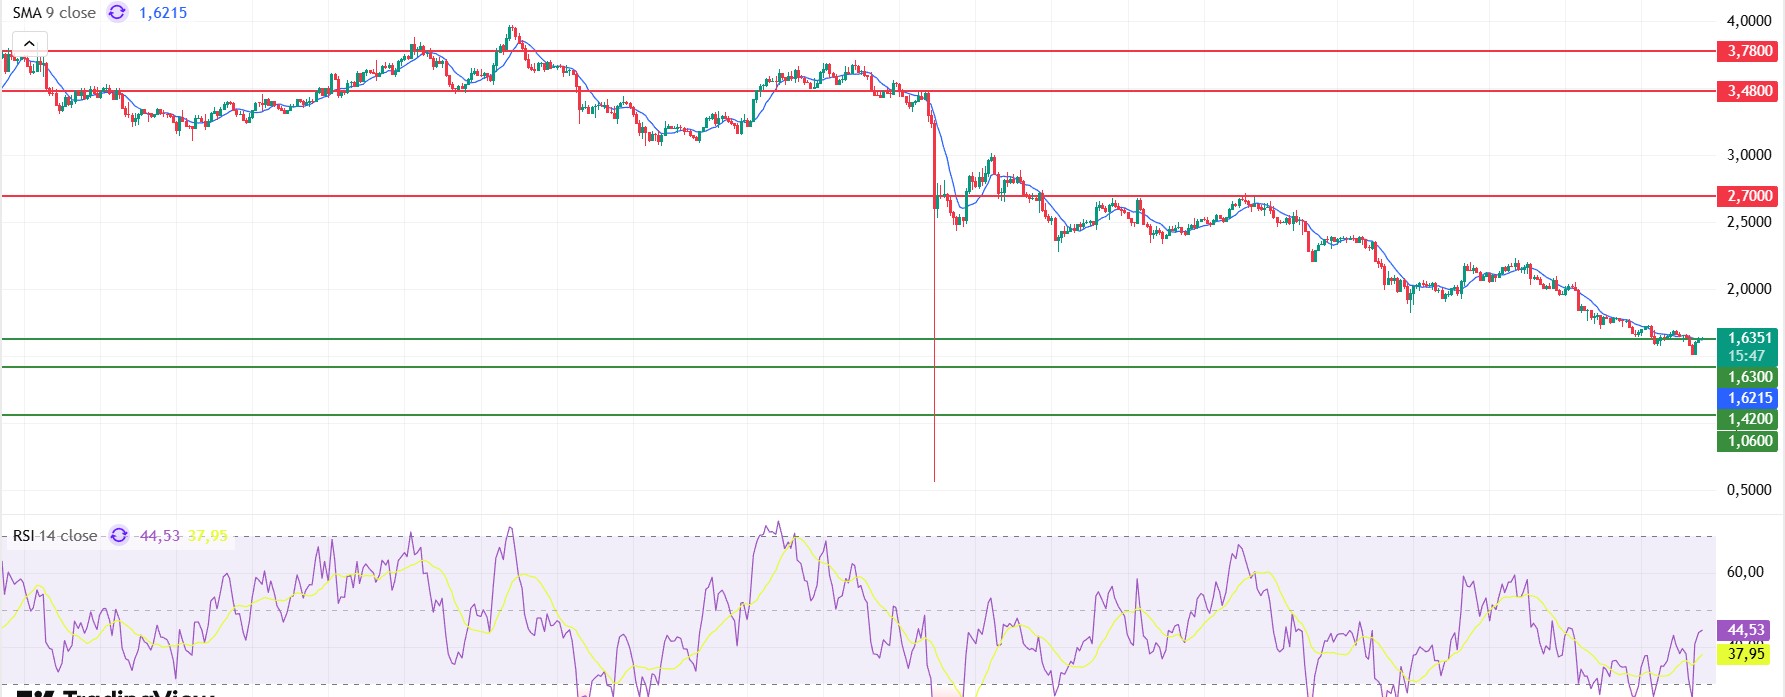
Task: Select the RSI 14 close indicator label
Action: (55, 536)
